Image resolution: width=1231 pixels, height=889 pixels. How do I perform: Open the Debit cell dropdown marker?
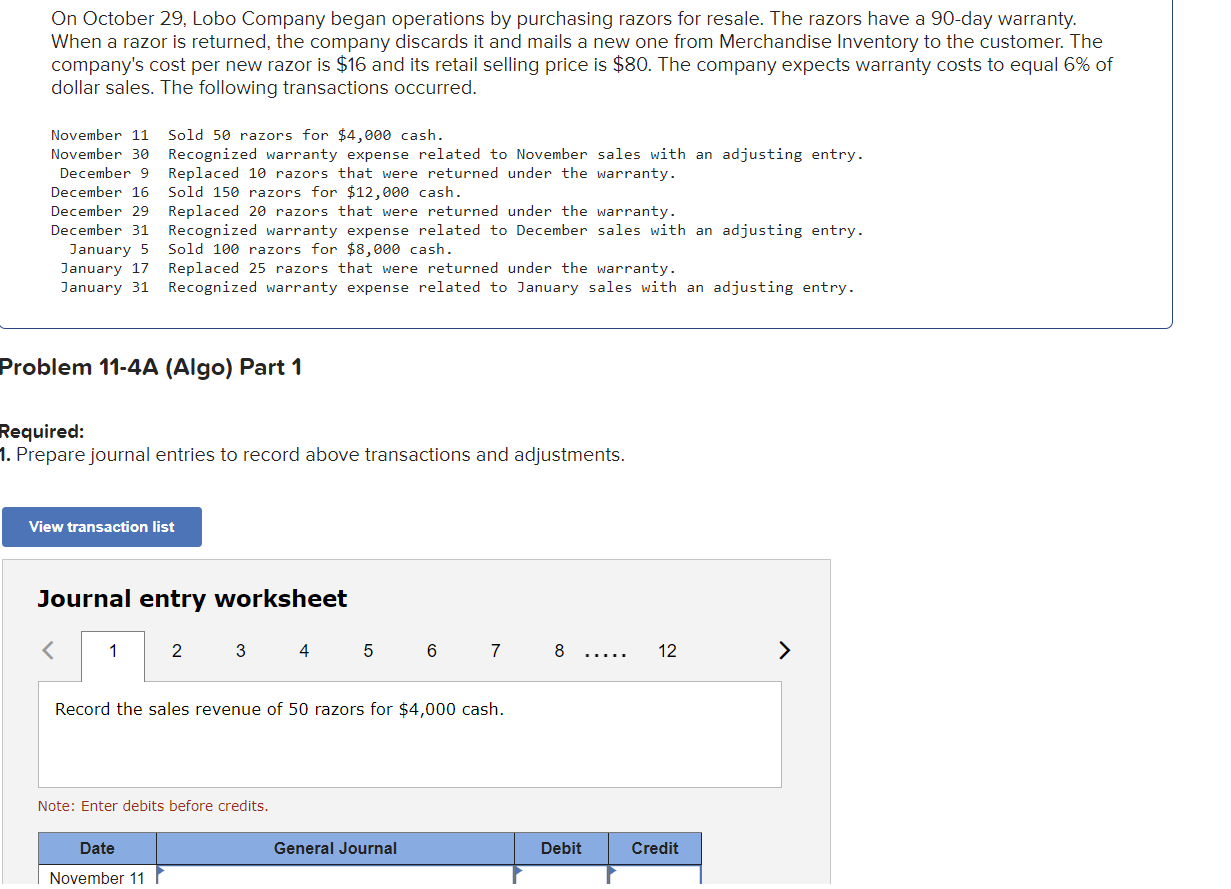click(517, 872)
